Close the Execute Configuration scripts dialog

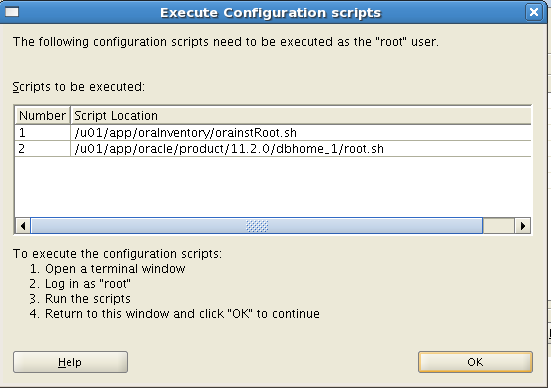(534, 12)
